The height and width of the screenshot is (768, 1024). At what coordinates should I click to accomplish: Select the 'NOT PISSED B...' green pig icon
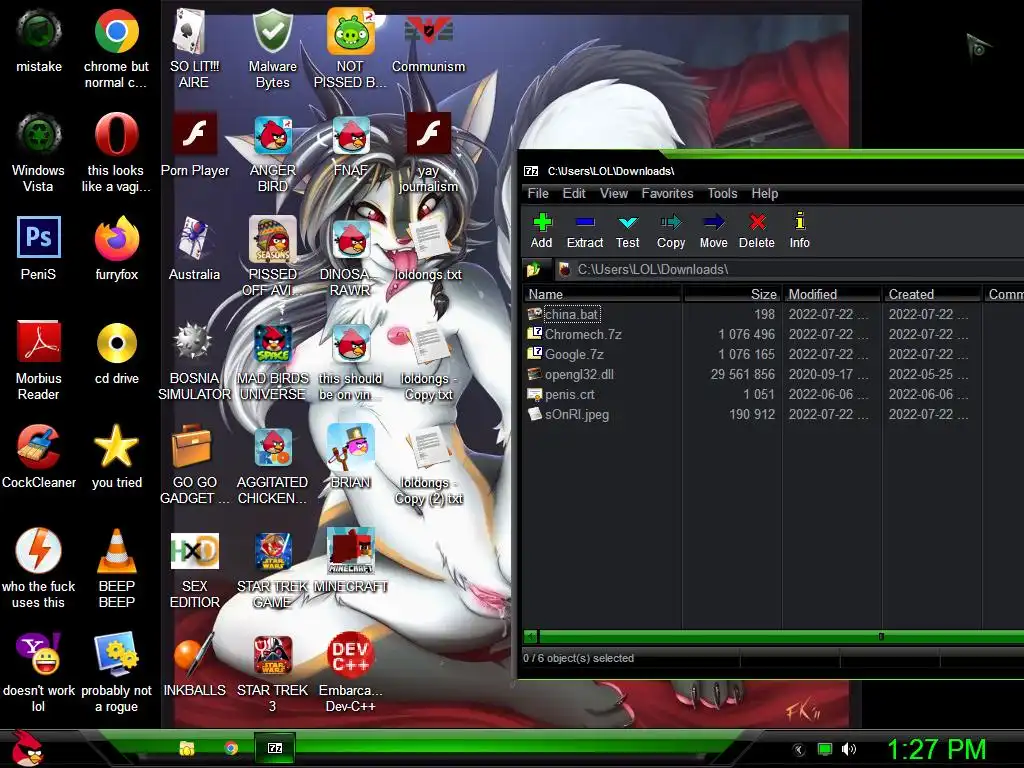point(351,49)
